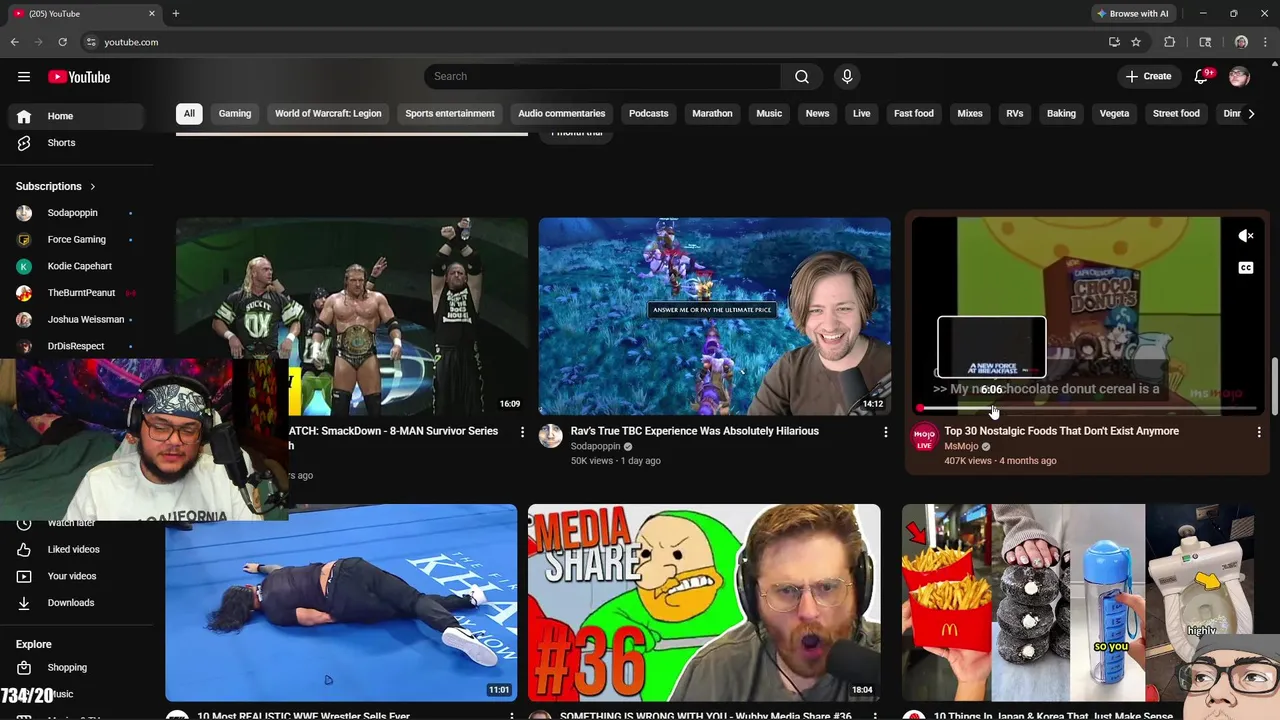Viewport: 1280px width, 720px height.
Task: Start voice search with microphone
Action: pyautogui.click(x=847, y=77)
